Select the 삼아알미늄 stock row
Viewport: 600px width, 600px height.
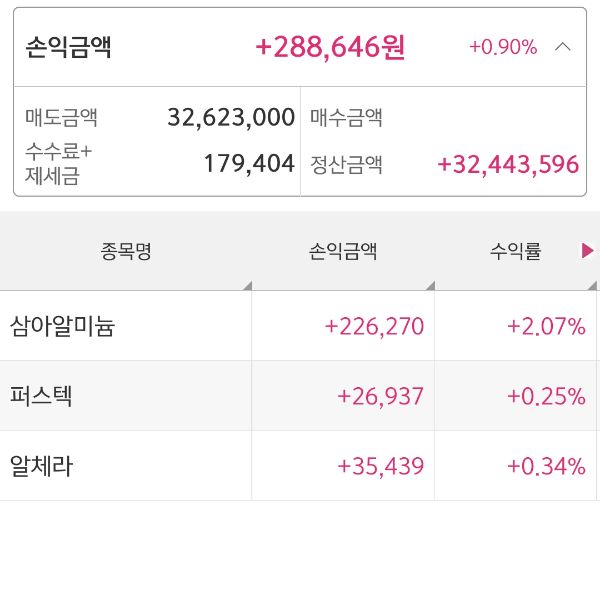click(x=62, y=326)
